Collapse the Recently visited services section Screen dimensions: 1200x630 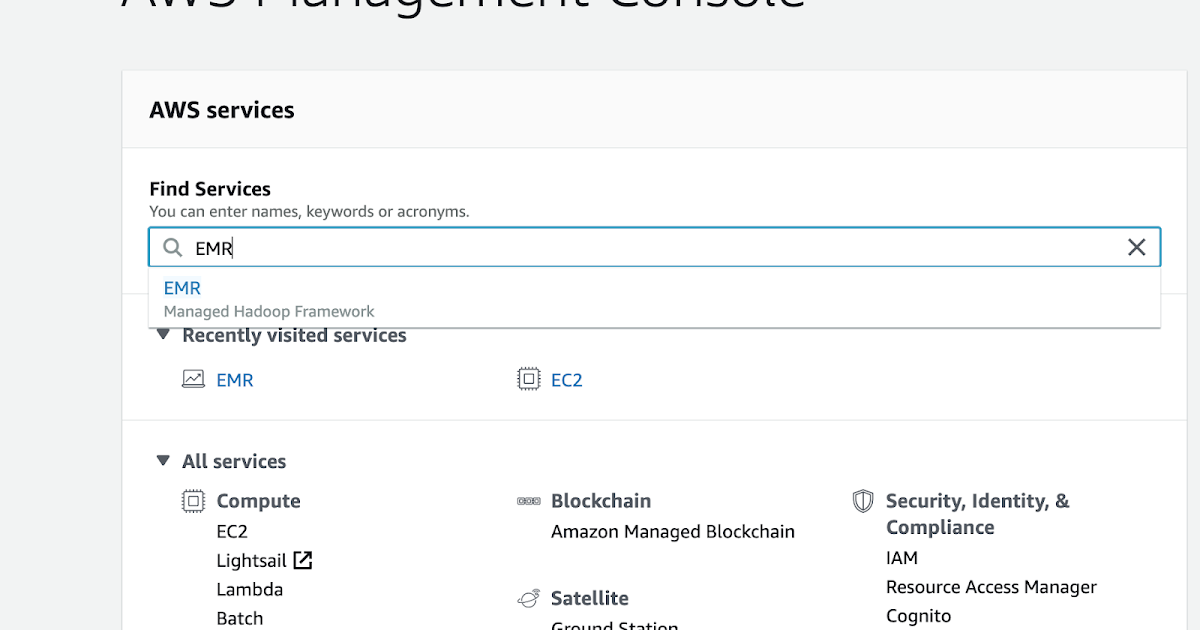click(162, 335)
